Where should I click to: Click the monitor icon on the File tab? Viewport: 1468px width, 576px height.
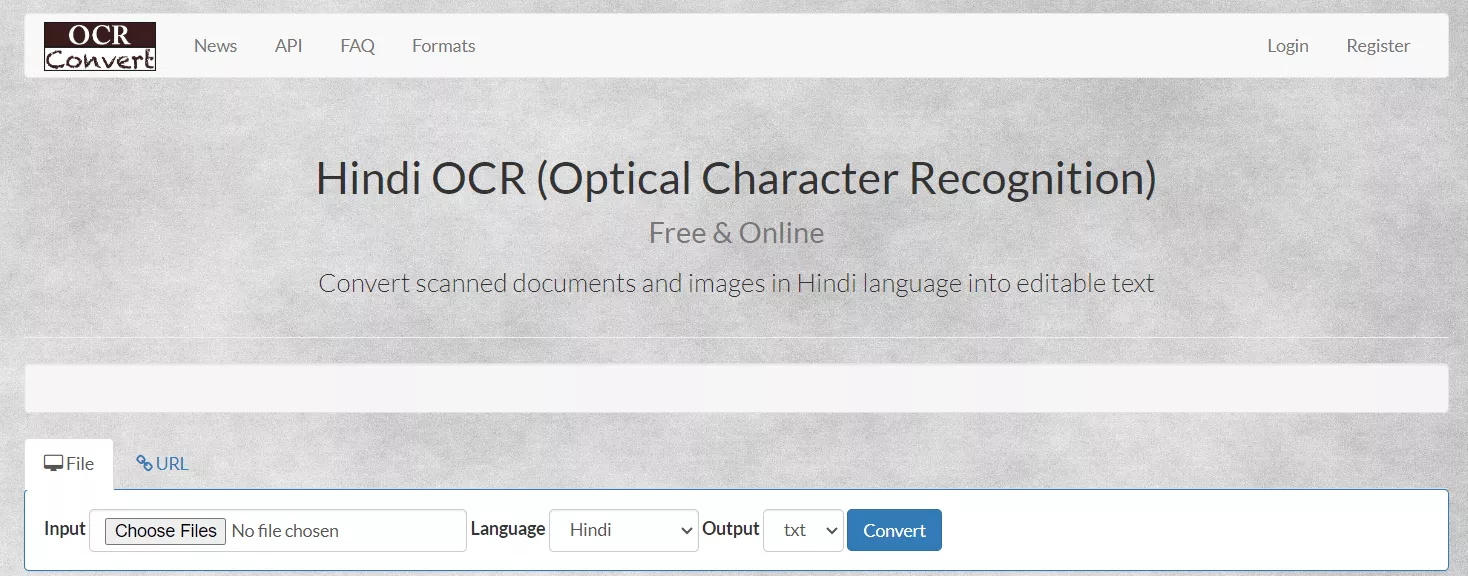pyautogui.click(x=53, y=461)
